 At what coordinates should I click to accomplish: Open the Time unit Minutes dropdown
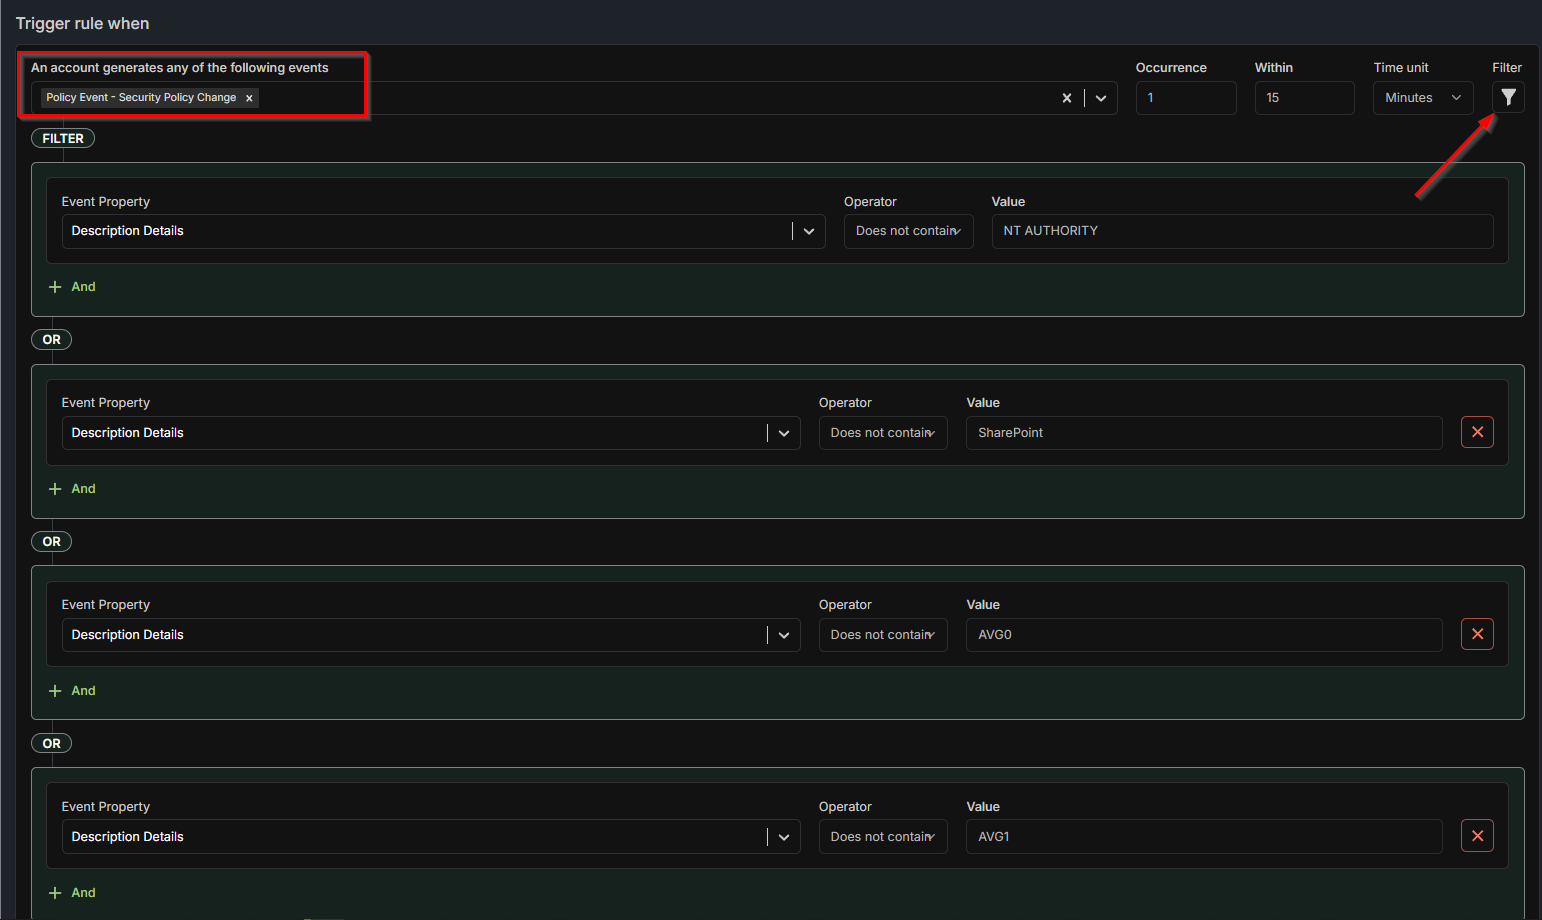pyautogui.click(x=1422, y=98)
